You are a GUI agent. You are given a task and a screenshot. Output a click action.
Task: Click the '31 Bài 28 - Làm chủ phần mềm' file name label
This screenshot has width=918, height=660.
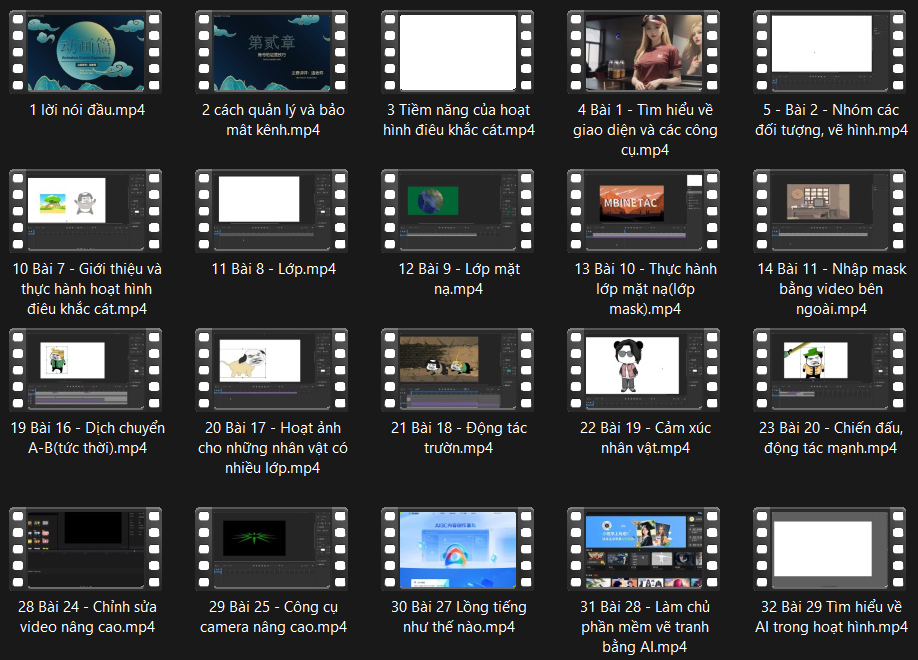tap(644, 627)
